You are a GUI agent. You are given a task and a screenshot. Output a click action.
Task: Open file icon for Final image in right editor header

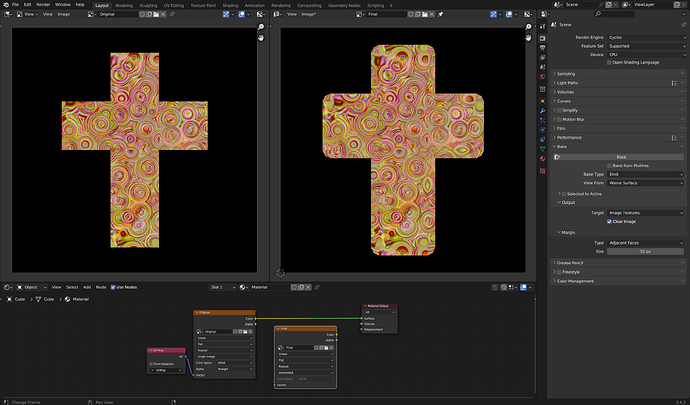(x=425, y=14)
